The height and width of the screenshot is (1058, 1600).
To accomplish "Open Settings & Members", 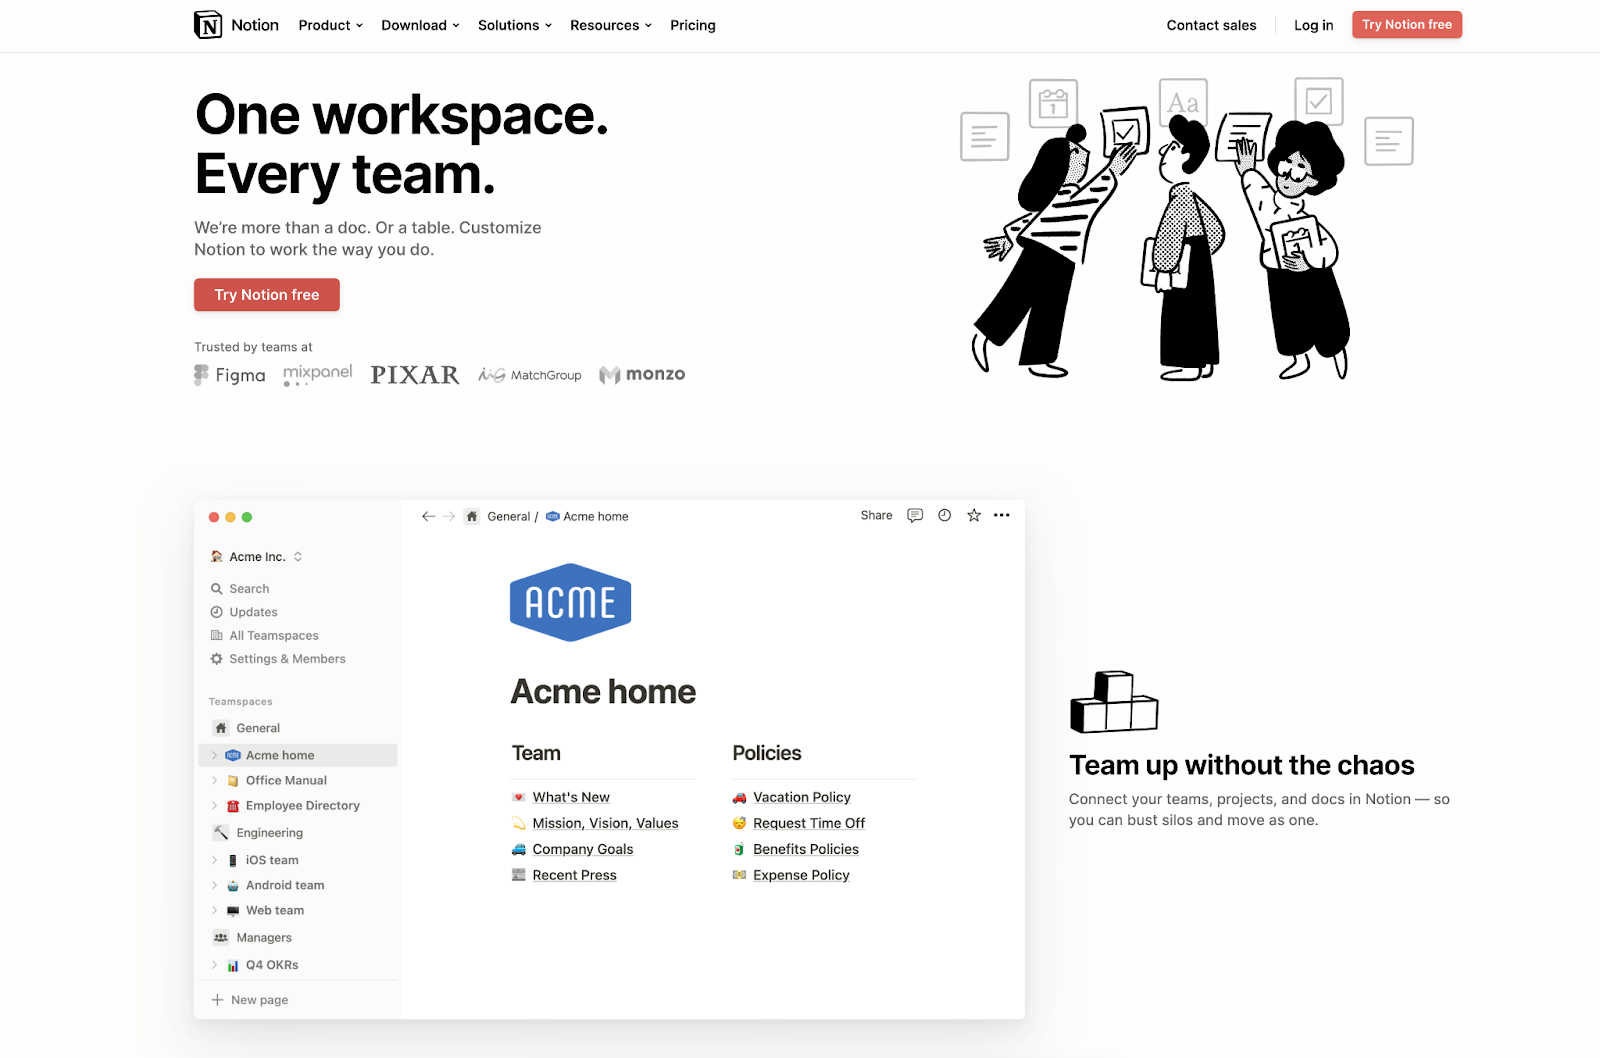I will tap(278, 659).
